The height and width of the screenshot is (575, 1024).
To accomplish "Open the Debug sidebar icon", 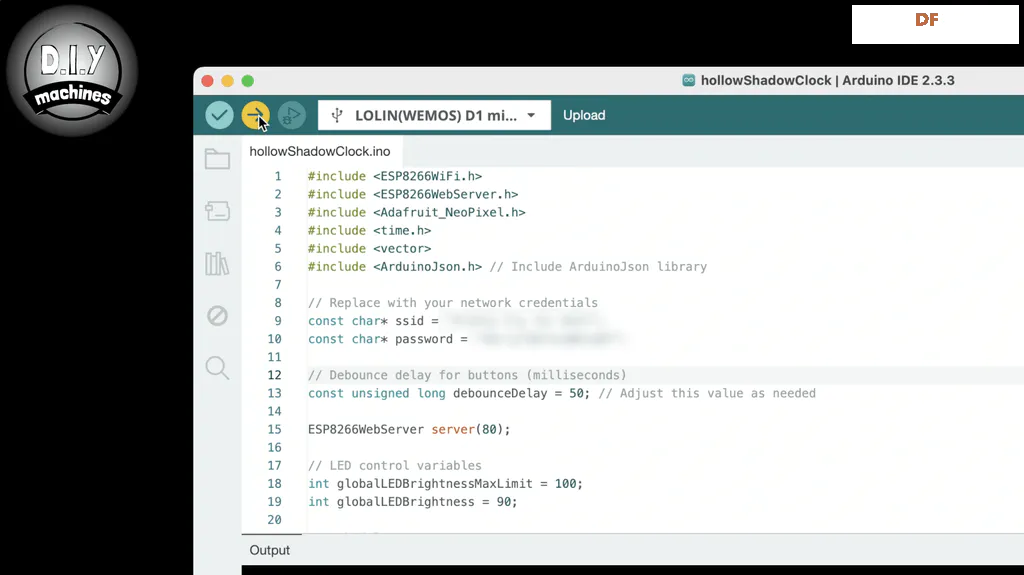I will pyautogui.click(x=217, y=316).
